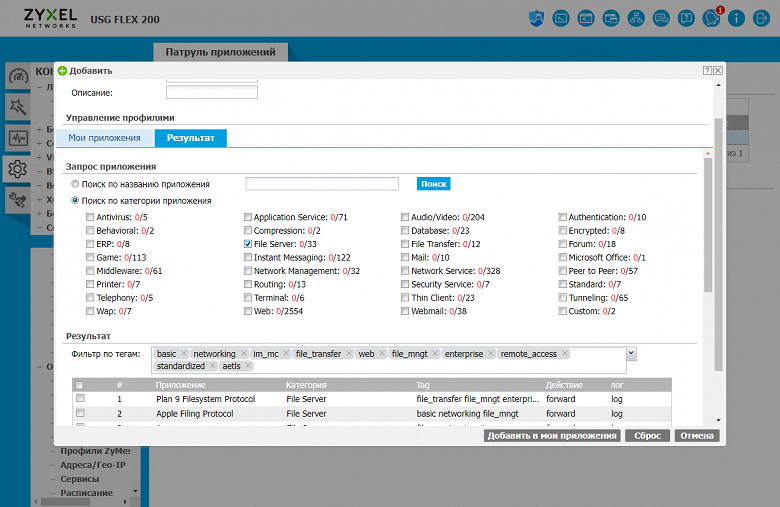Click the Действие column header
This screenshot has width=780, height=507.
pos(564,385)
